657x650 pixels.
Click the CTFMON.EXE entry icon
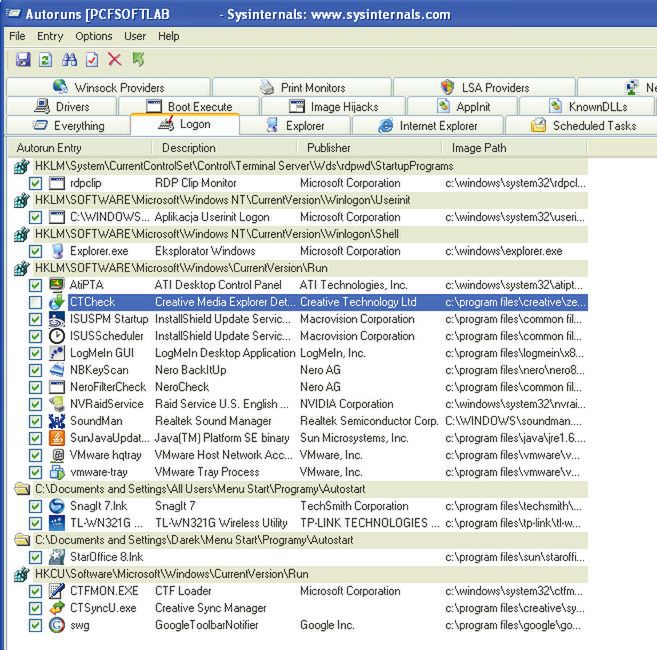click(x=57, y=591)
